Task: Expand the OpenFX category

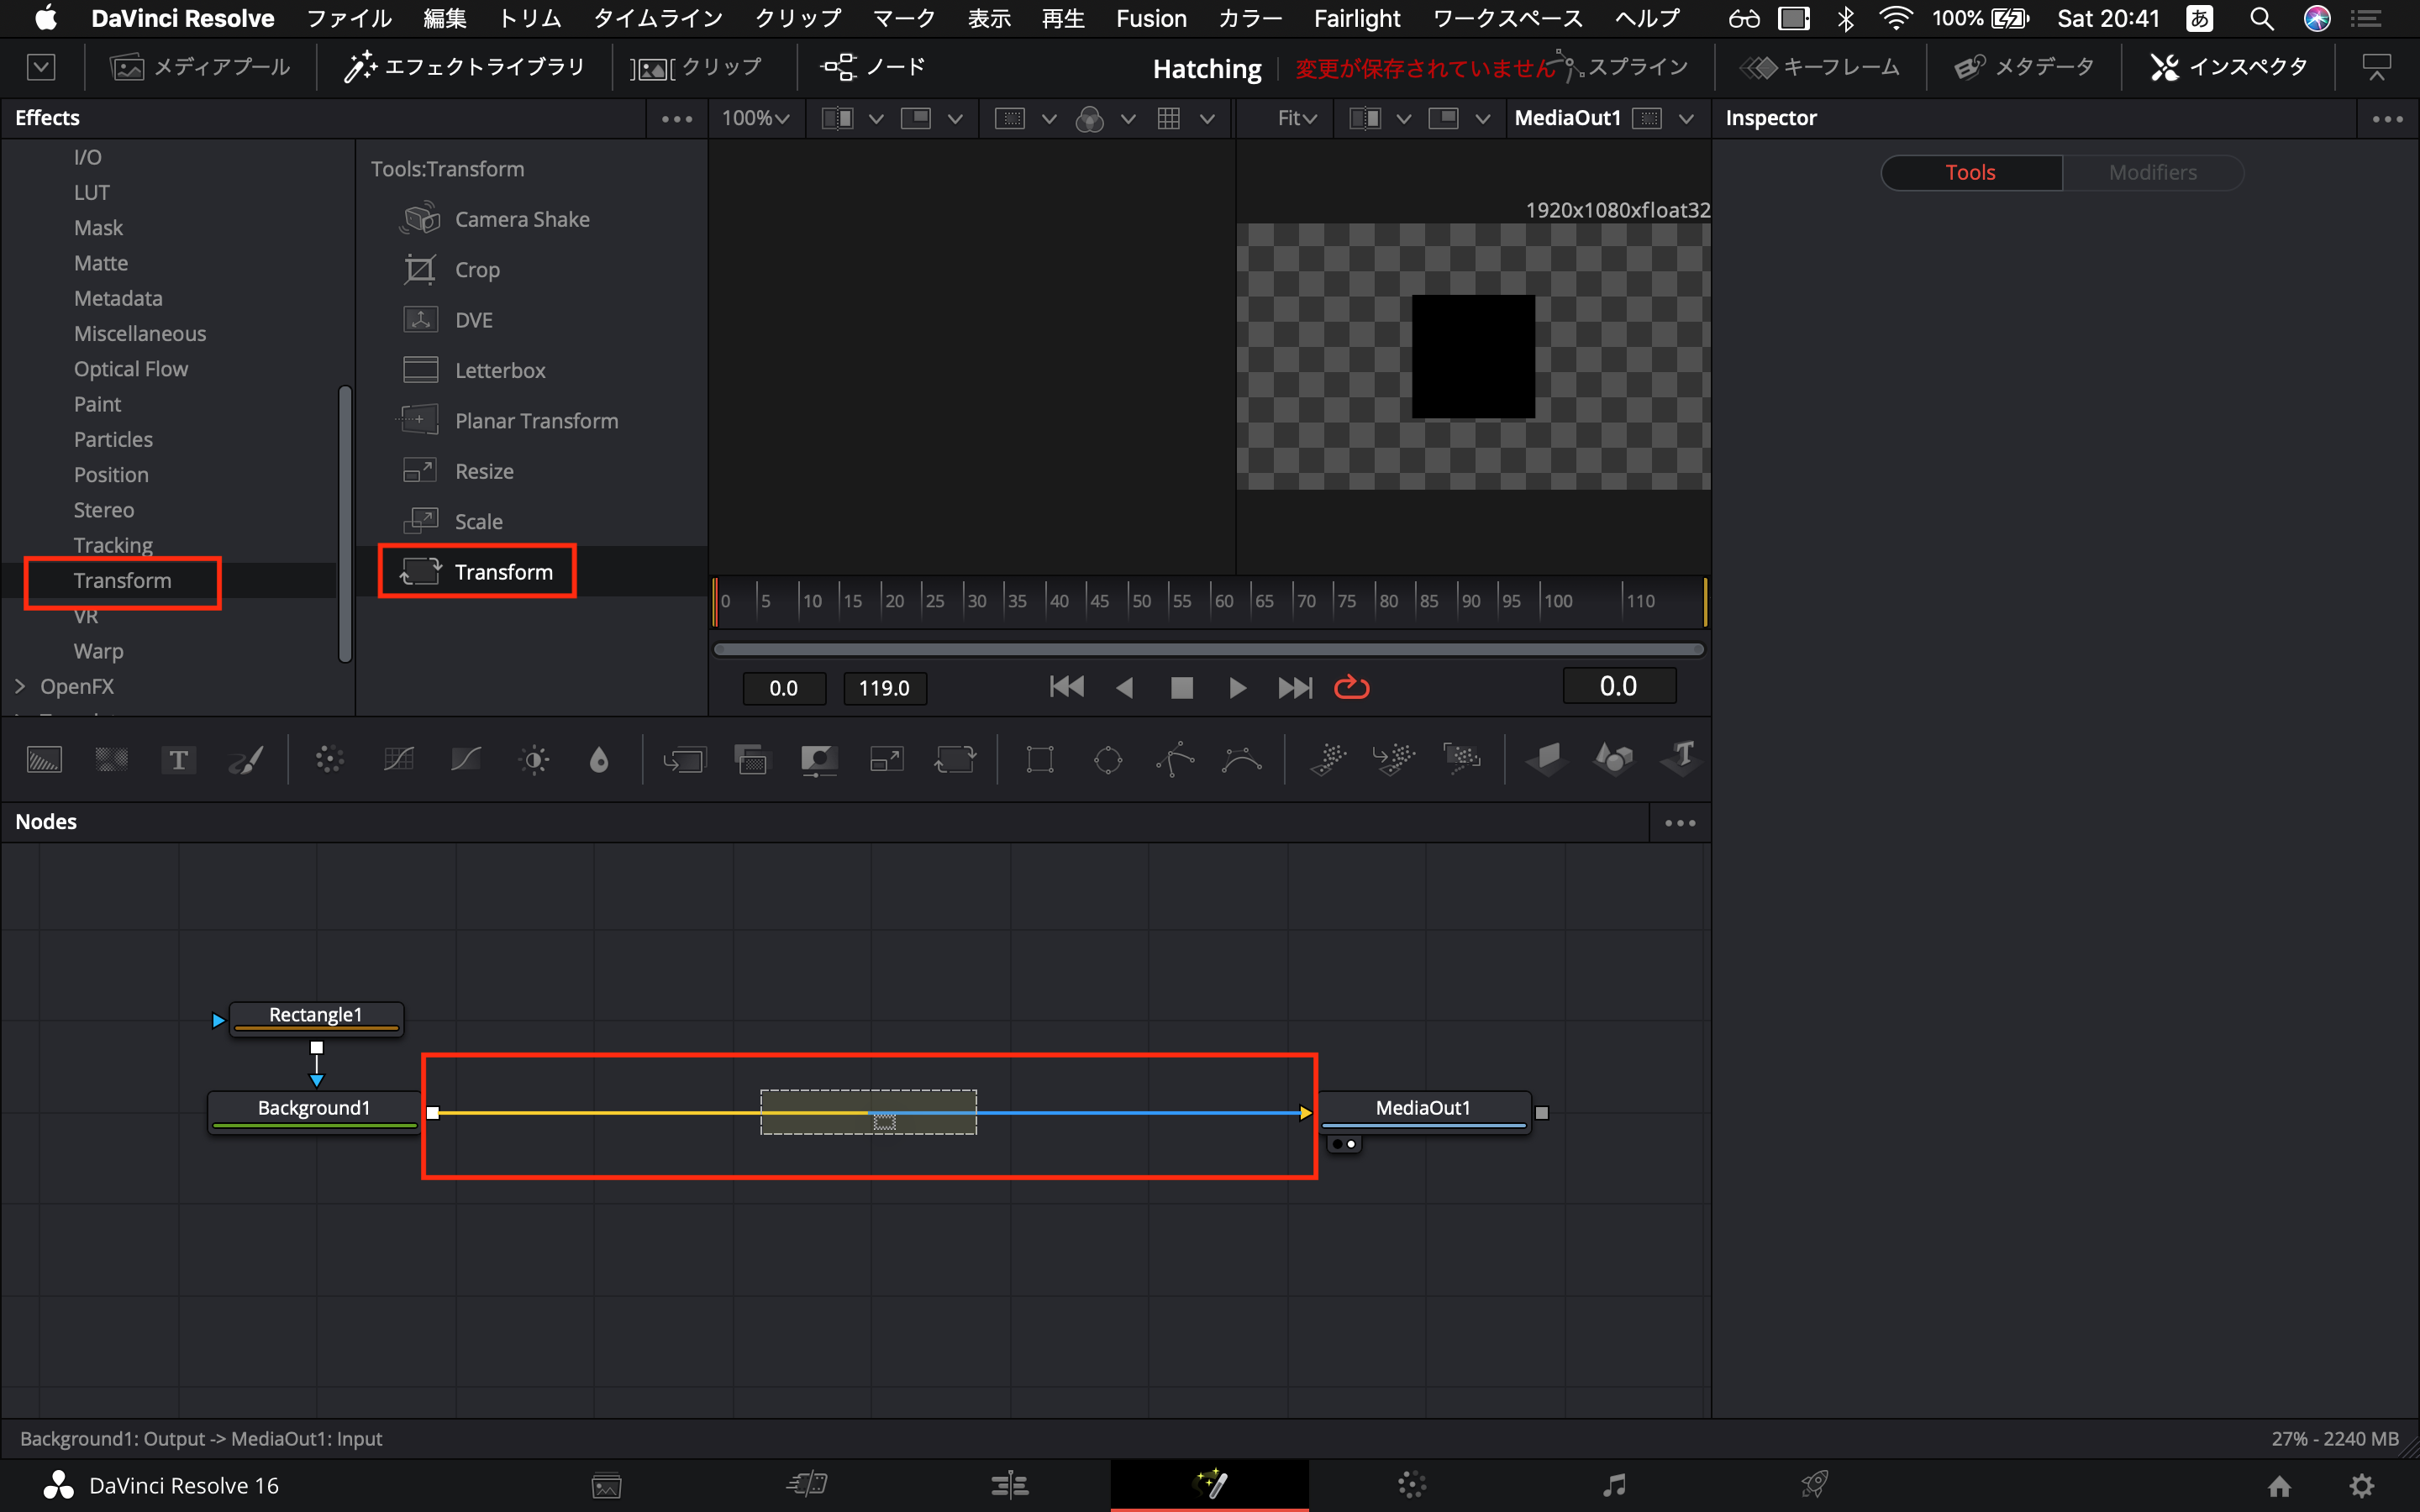Action: pos(20,686)
